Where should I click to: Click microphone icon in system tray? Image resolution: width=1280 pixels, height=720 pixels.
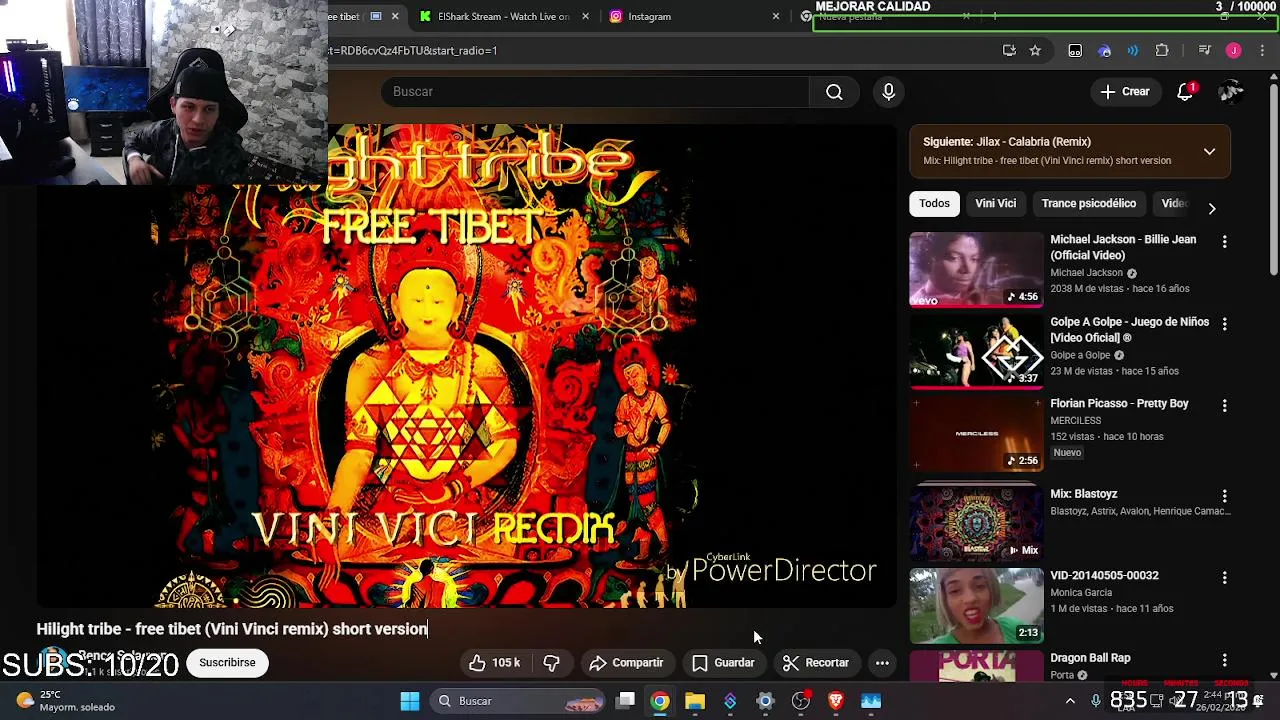1096,701
